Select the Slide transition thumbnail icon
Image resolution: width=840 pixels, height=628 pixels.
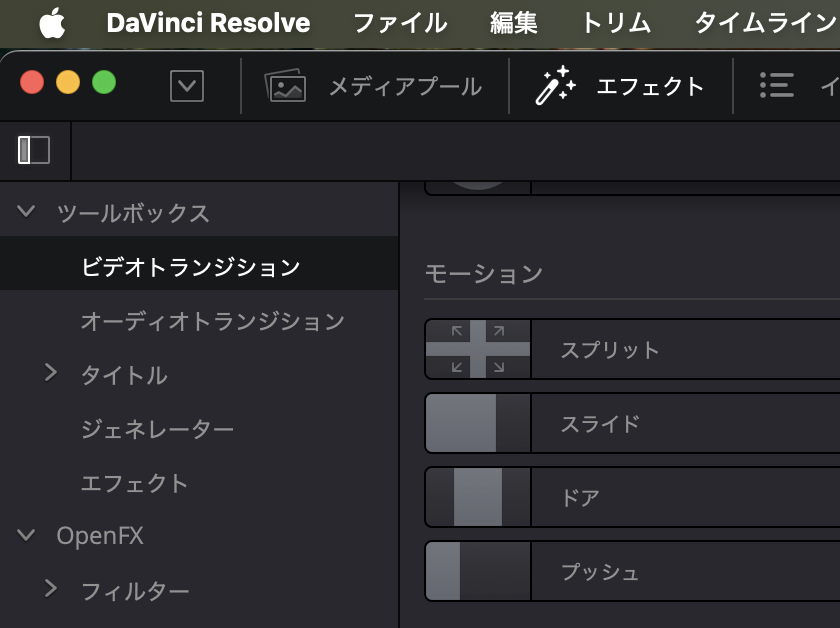coord(478,423)
